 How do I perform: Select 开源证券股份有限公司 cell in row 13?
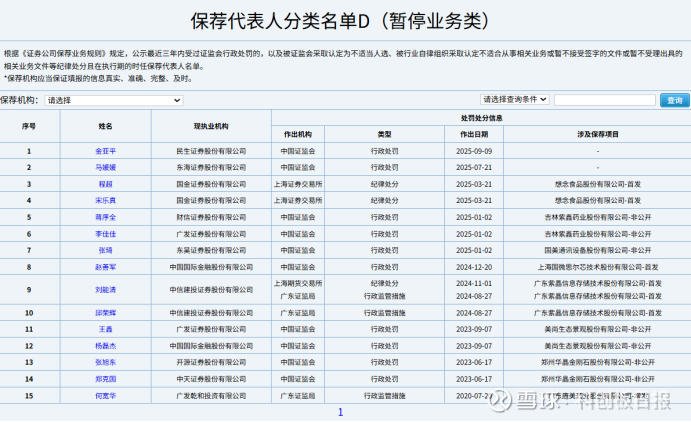[x=211, y=362]
